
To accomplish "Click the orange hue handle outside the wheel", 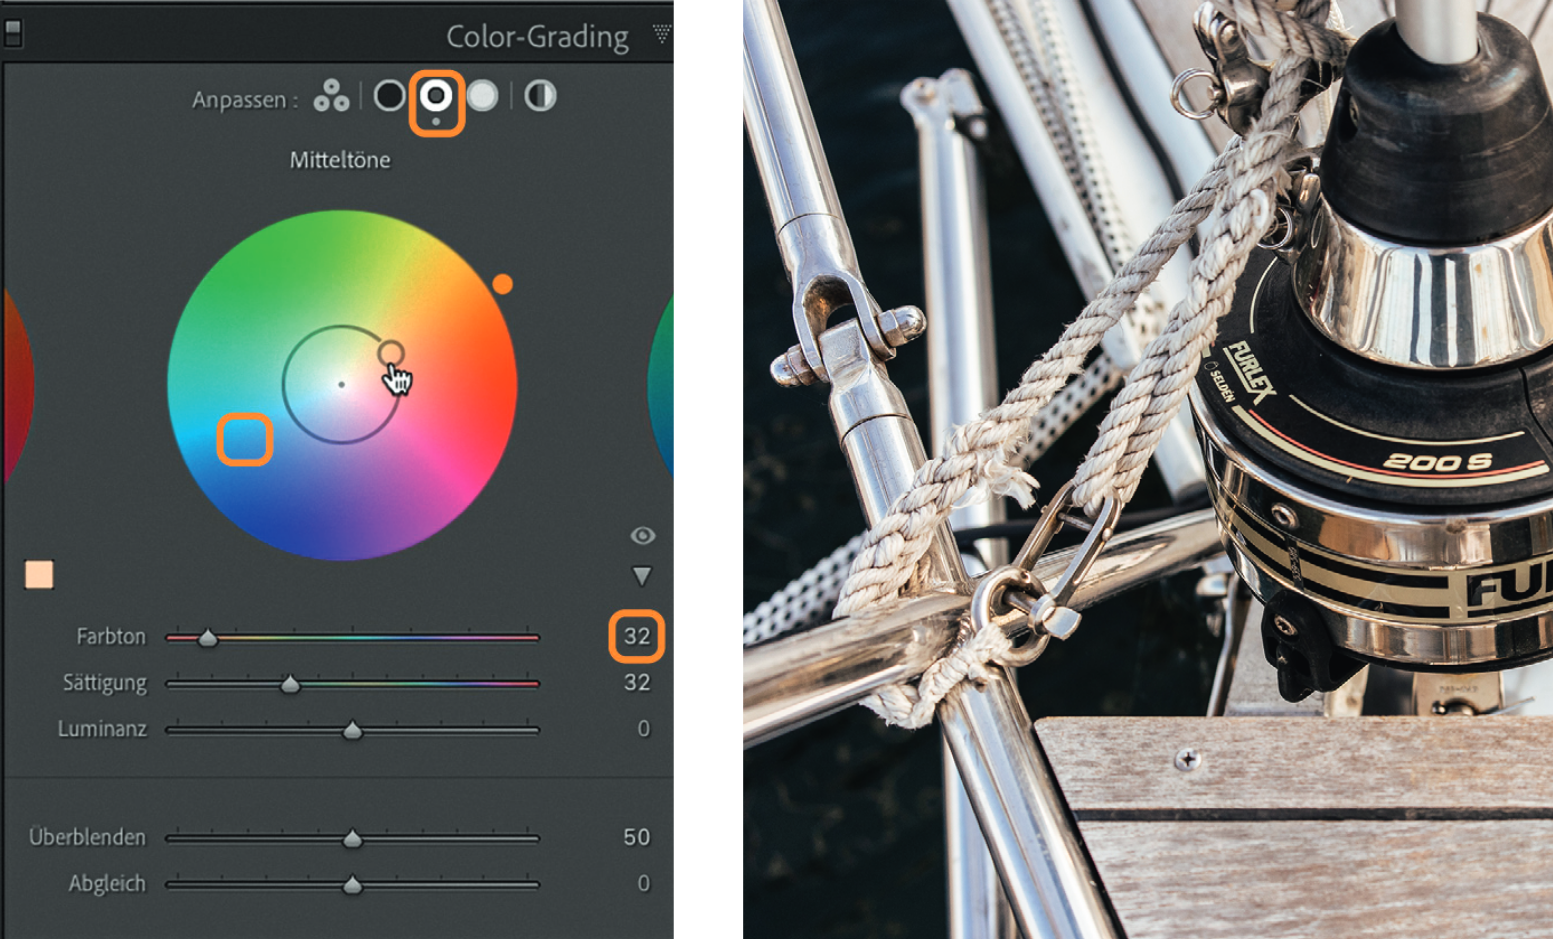I will [x=502, y=285].
